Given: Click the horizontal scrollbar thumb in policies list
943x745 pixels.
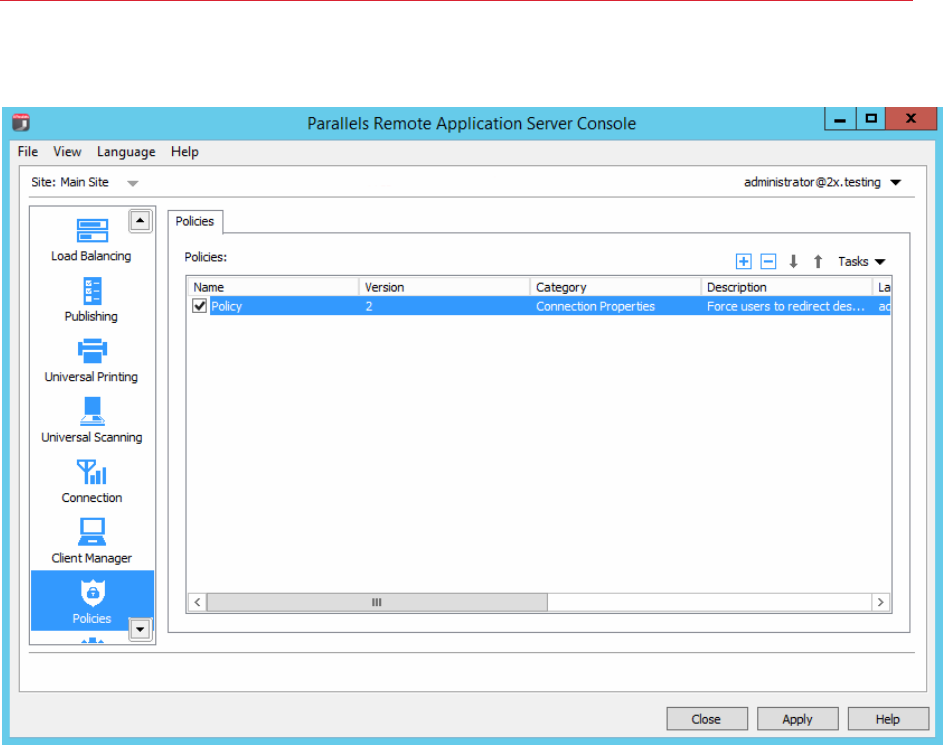Looking at the screenshot, I should (377, 602).
